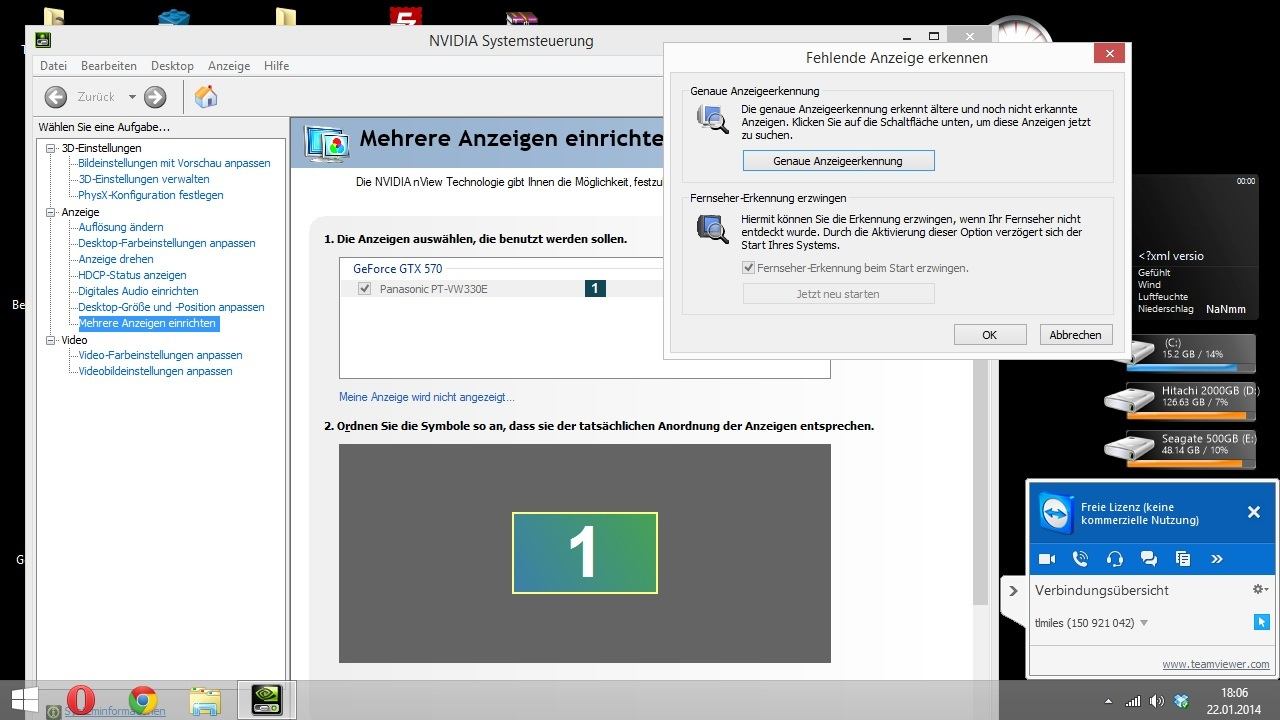This screenshot has height=720, width=1280.
Task: Collapse the 3D-Einstellungen tree node
Action: click(52, 148)
